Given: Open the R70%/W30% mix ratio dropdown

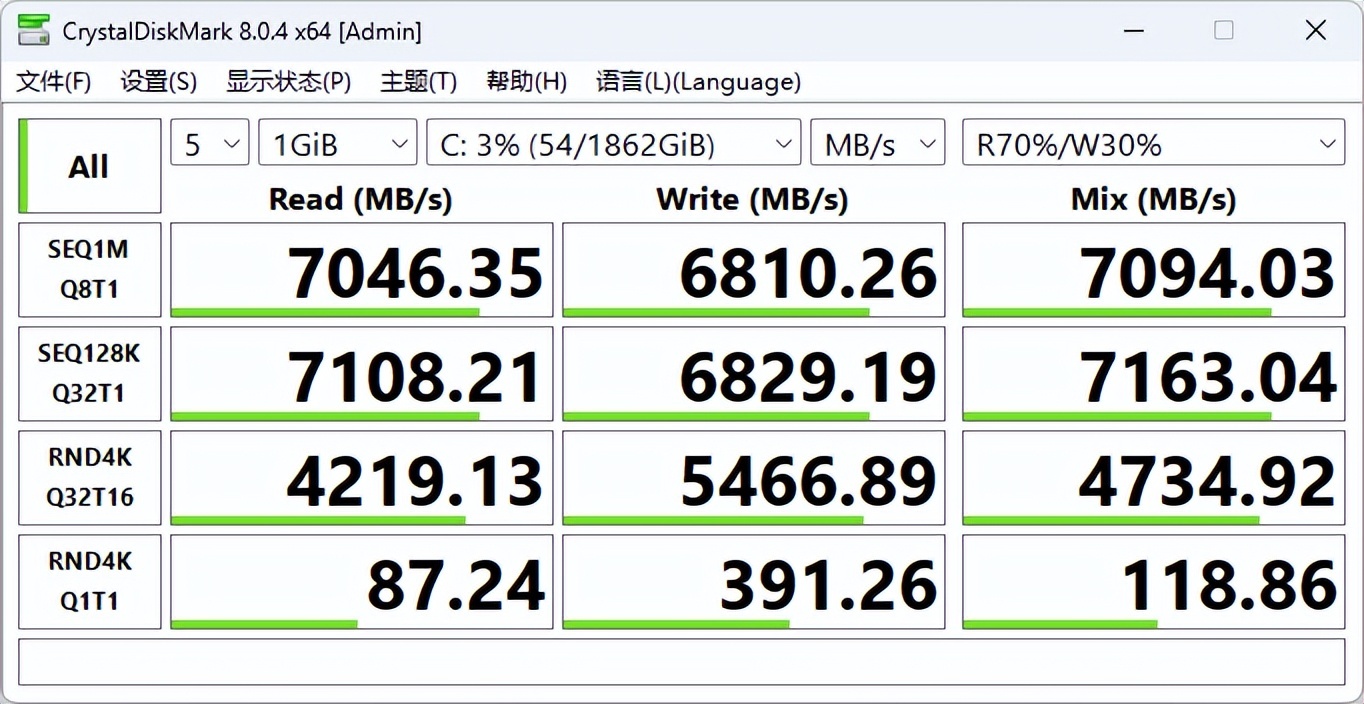Looking at the screenshot, I should pos(1153,145).
